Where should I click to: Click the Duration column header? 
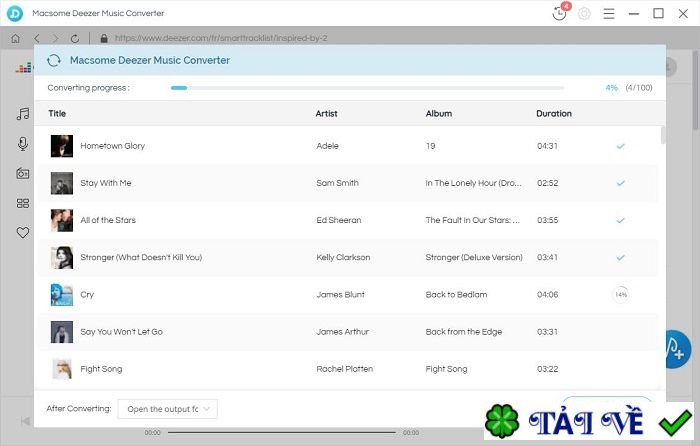click(554, 113)
